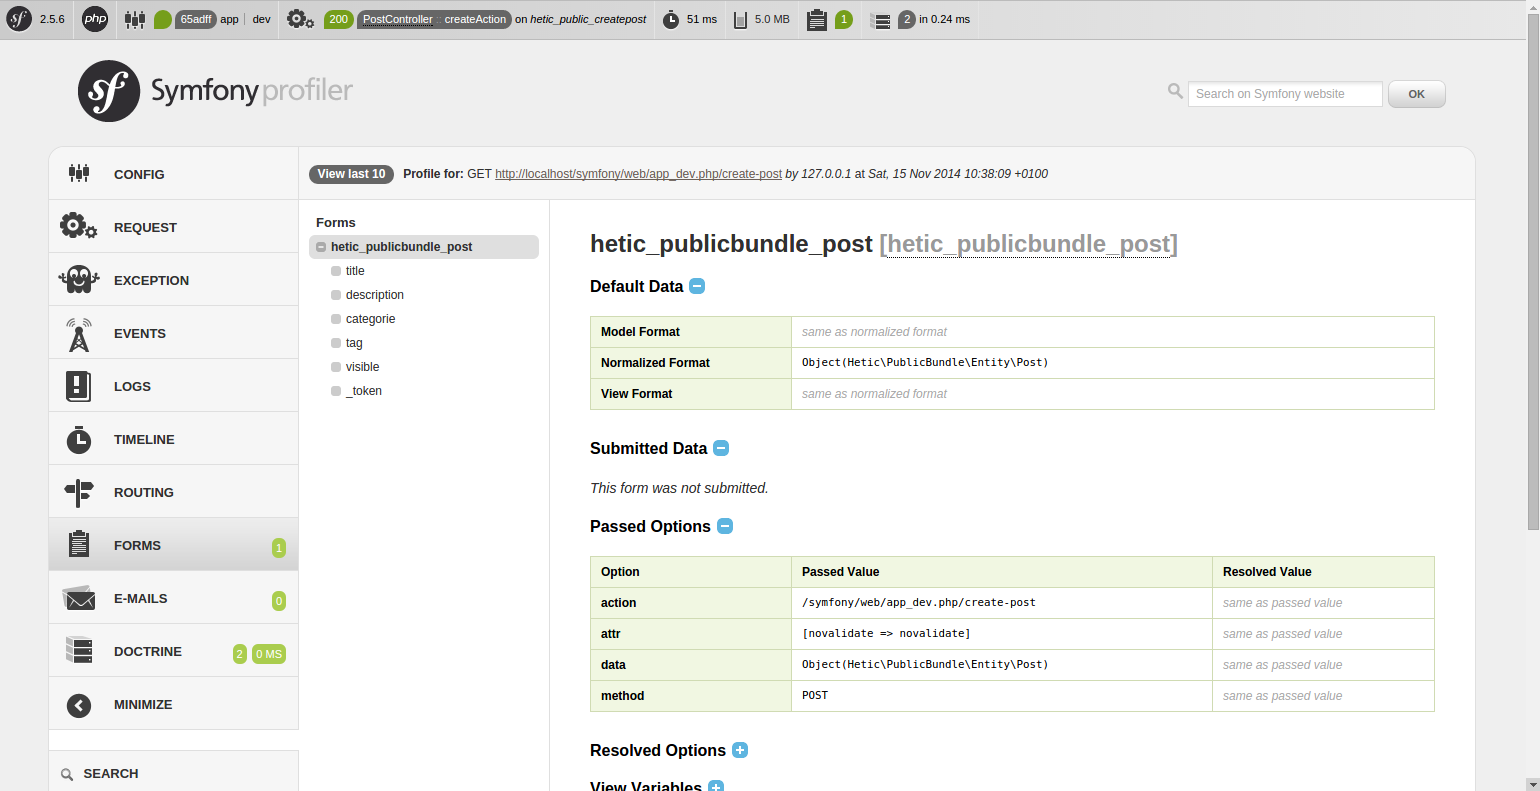
Task: Open the Logs panel
Action: click(173, 385)
